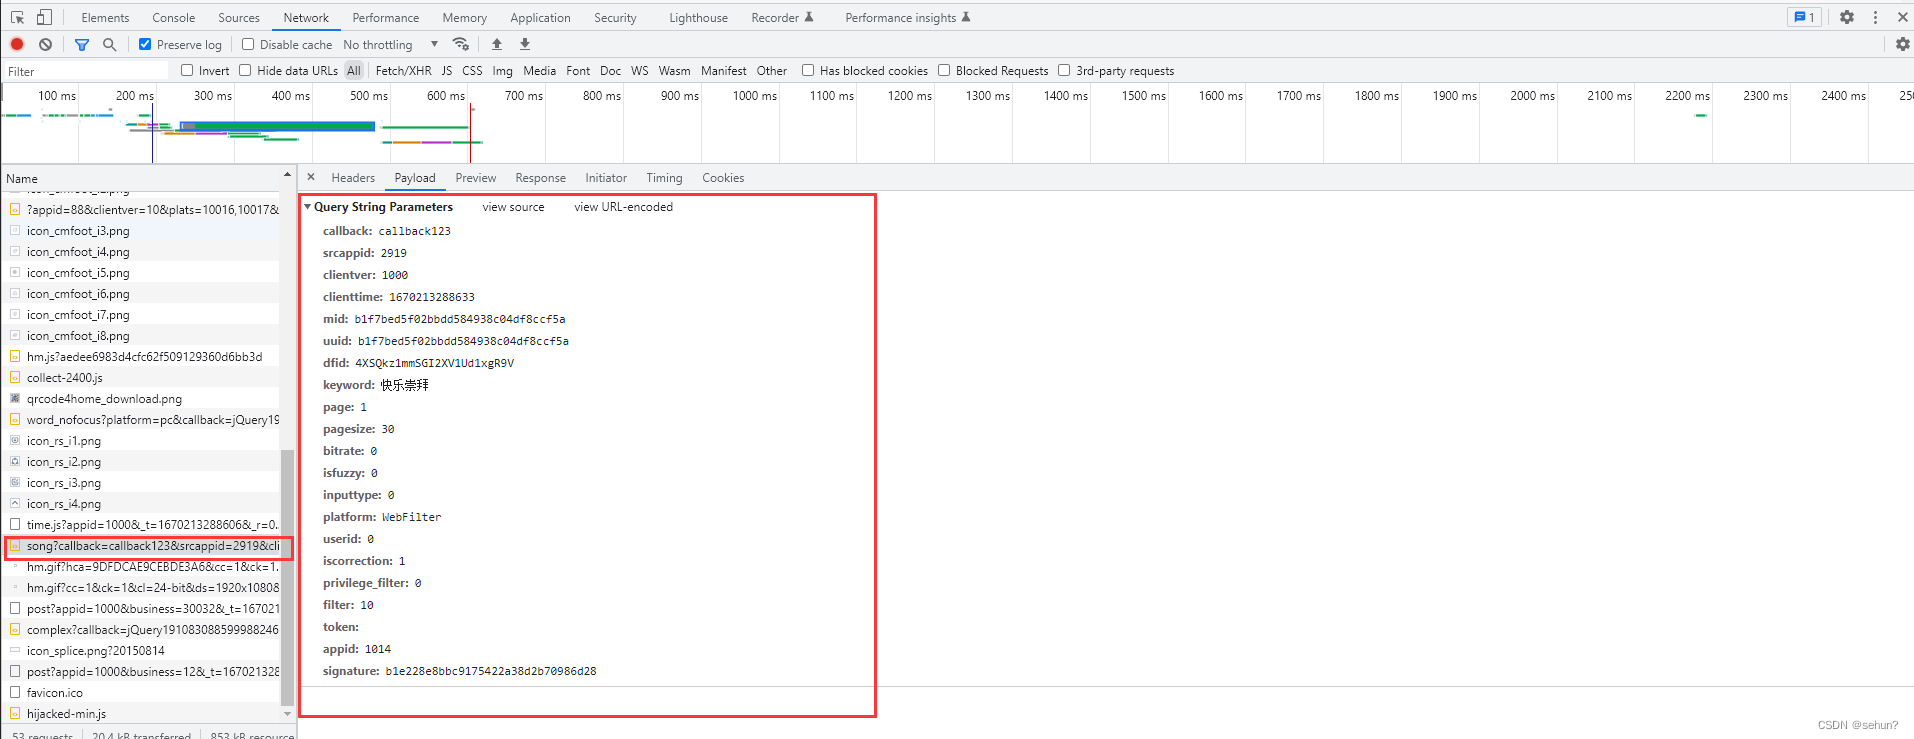The height and width of the screenshot is (739, 1914).
Task: Open network conditions wifi icon
Action: point(461,44)
